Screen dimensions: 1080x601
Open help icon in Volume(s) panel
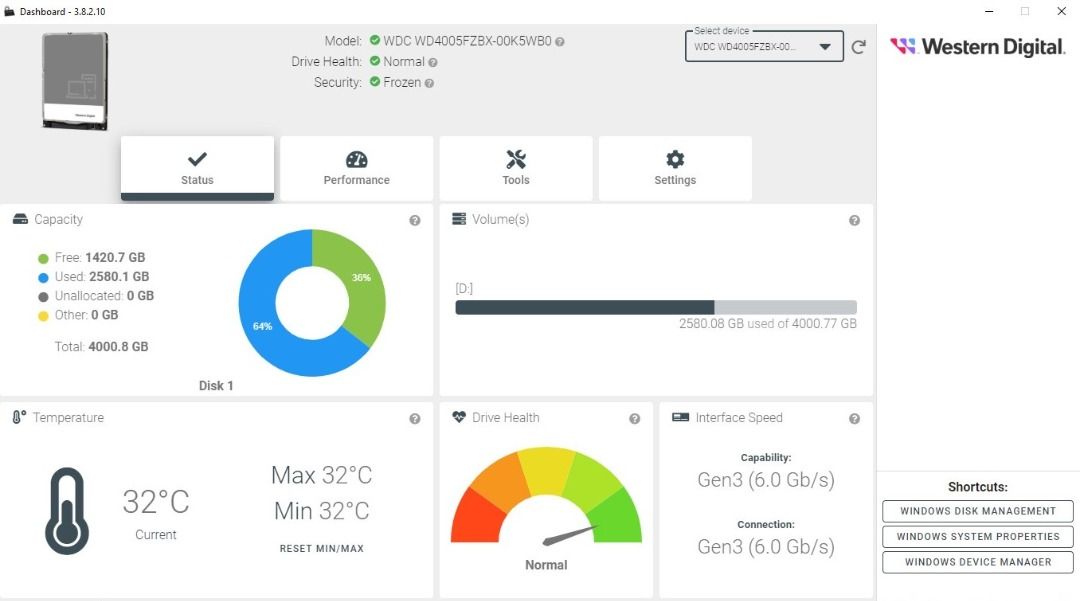pos(854,221)
